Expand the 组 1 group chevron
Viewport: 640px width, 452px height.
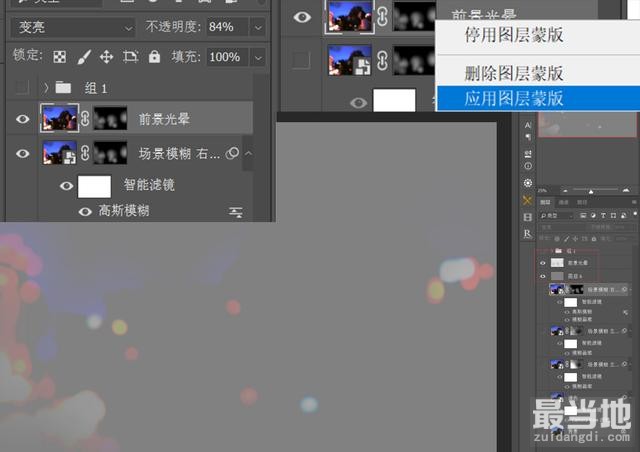point(46,87)
